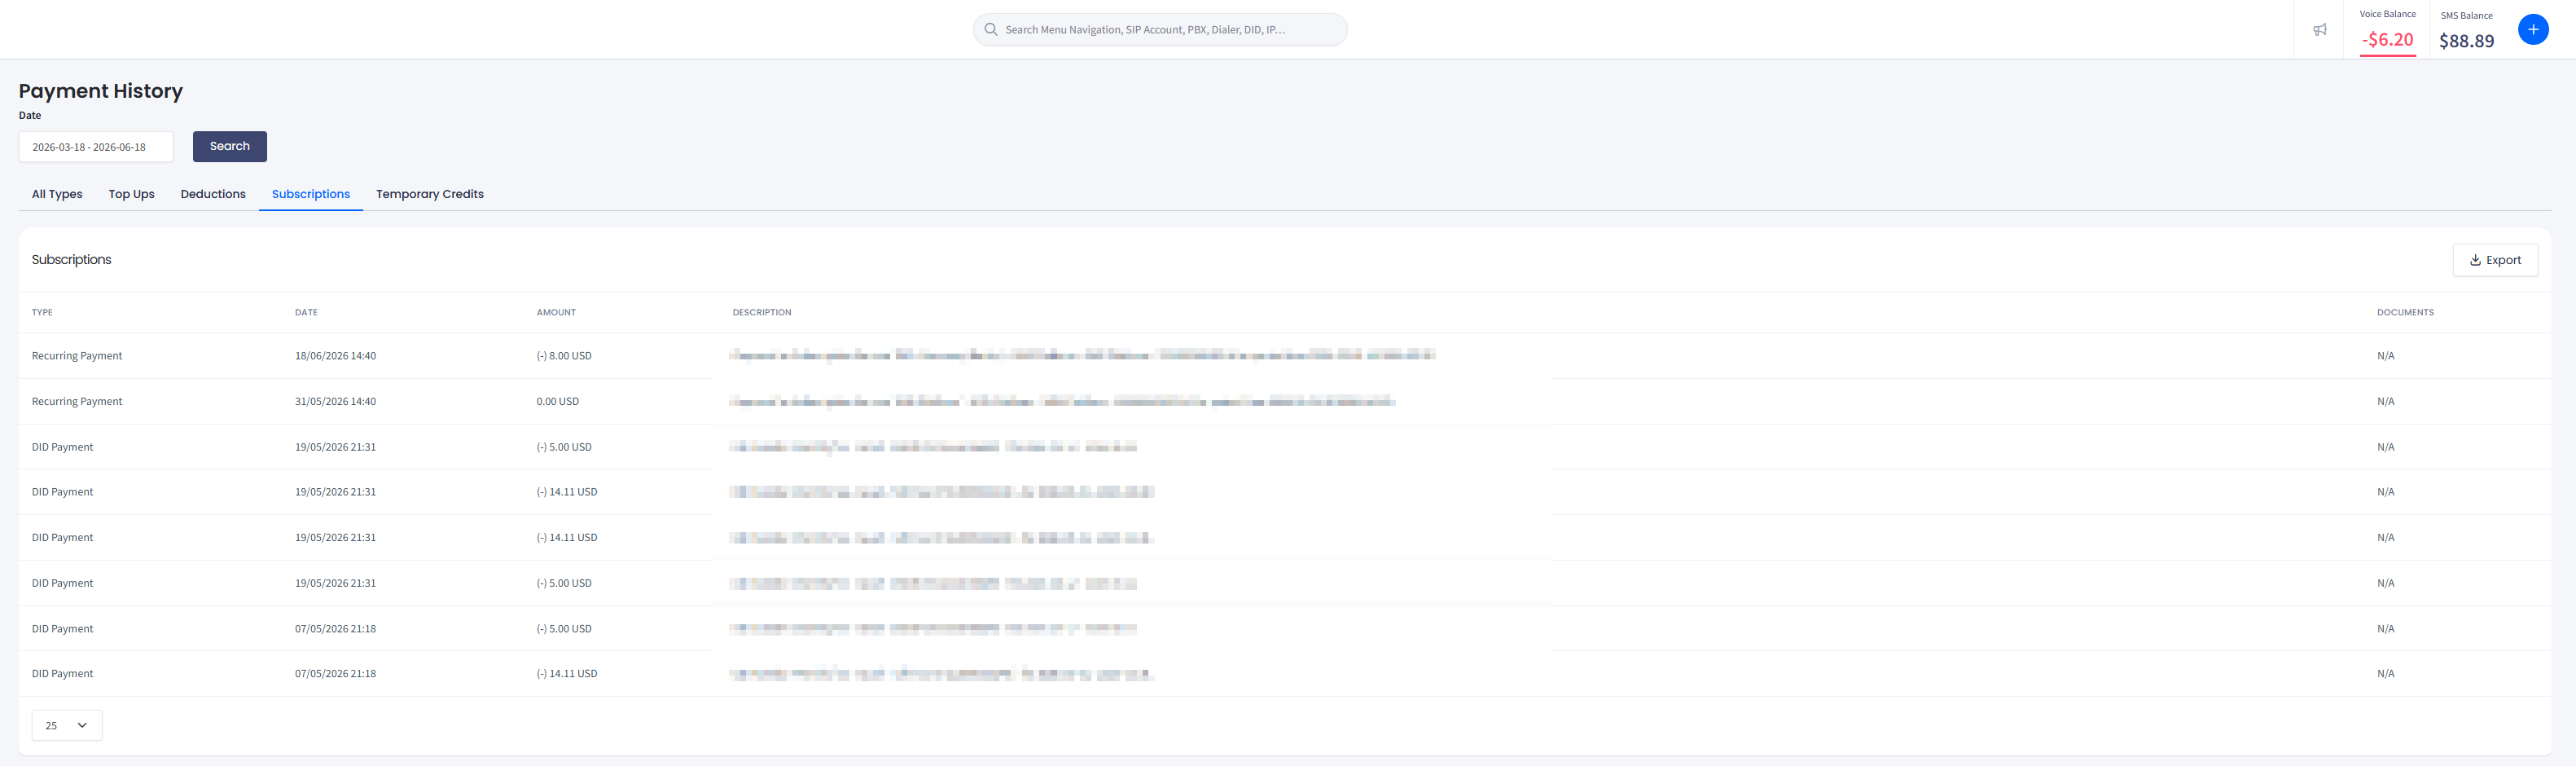Click the 18/06/2026 14:40 date cell
2576x766 pixels.
[335, 356]
